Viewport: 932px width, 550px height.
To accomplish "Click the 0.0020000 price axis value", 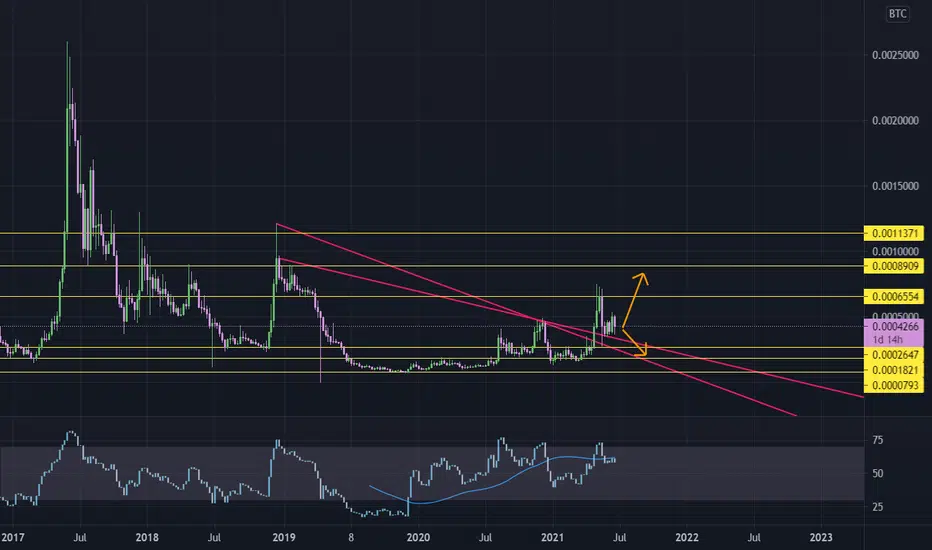I will coord(895,121).
